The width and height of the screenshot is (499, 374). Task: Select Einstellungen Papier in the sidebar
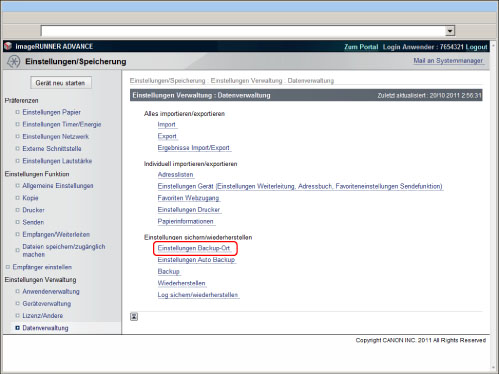(52, 112)
